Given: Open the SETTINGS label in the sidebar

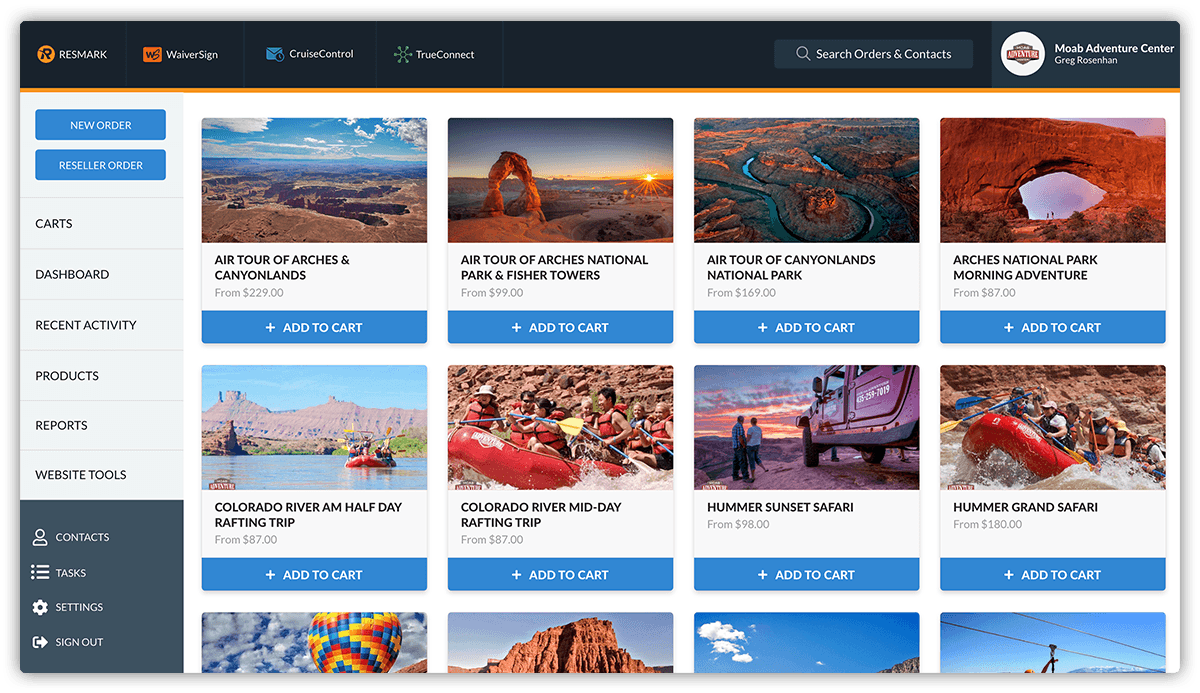Looking at the screenshot, I should click(x=79, y=607).
